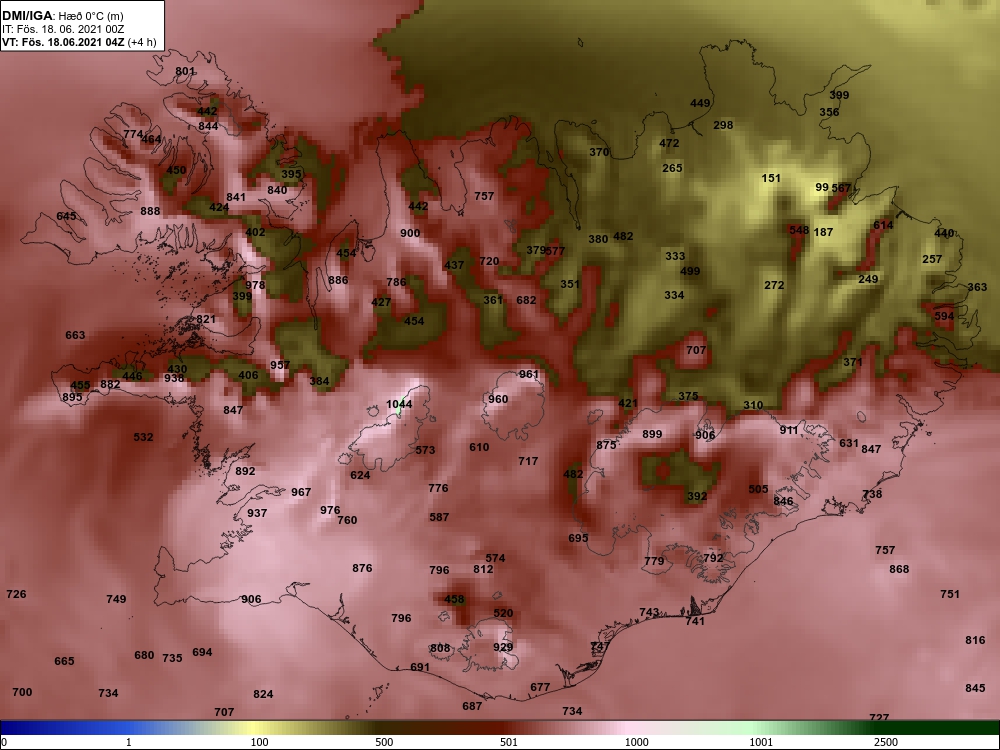Image resolution: width=1000 pixels, height=750 pixels.
Task: Click the value 594 on the map
Action: [x=945, y=316]
